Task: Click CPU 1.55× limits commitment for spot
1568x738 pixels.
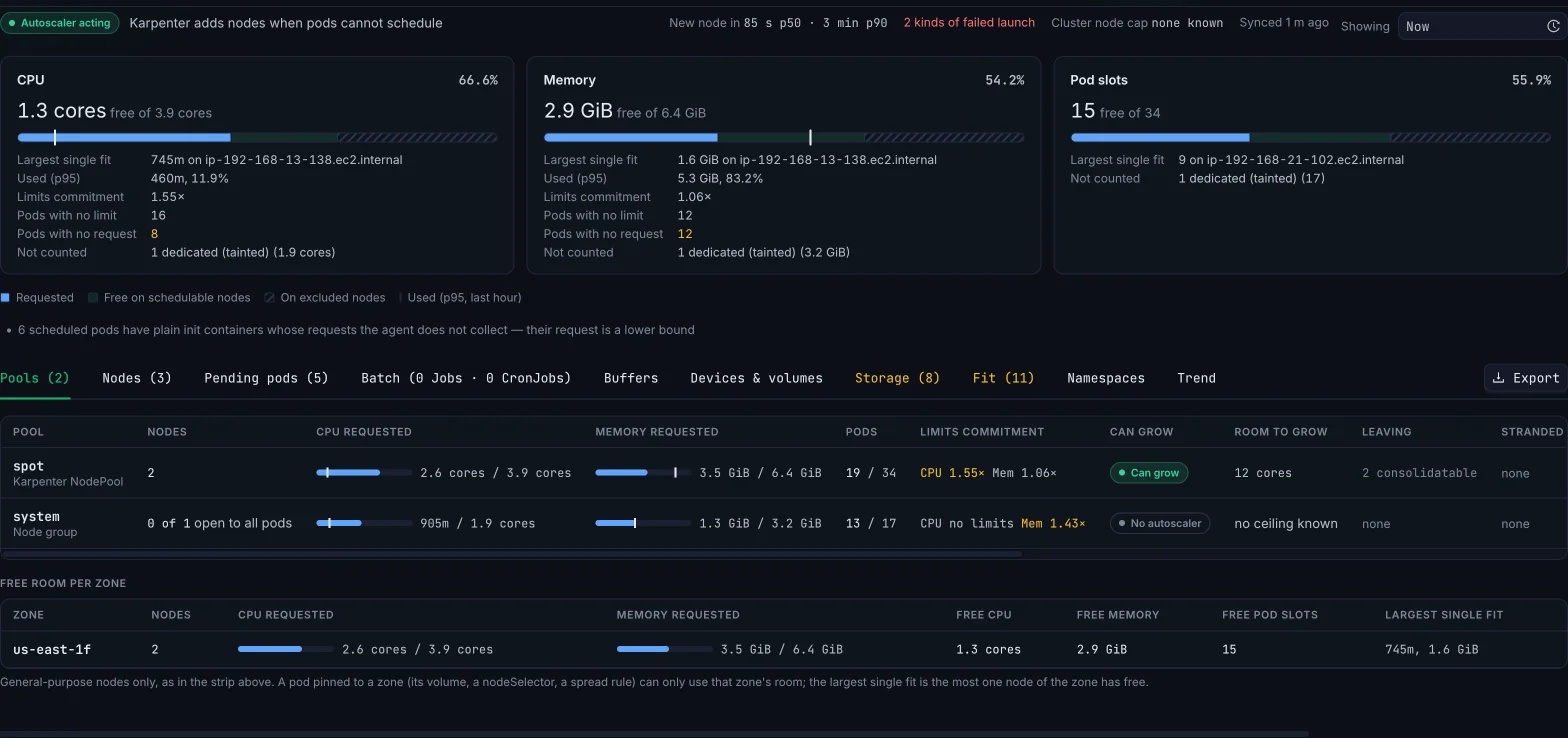Action: point(952,473)
